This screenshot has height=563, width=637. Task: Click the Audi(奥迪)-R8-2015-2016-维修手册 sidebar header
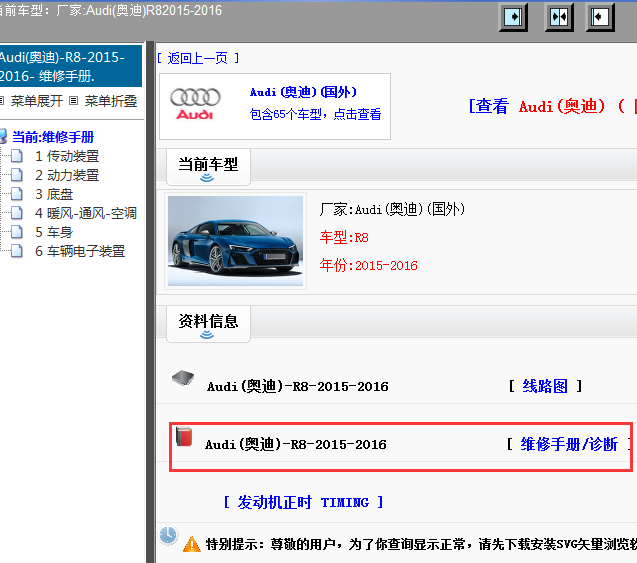71,66
